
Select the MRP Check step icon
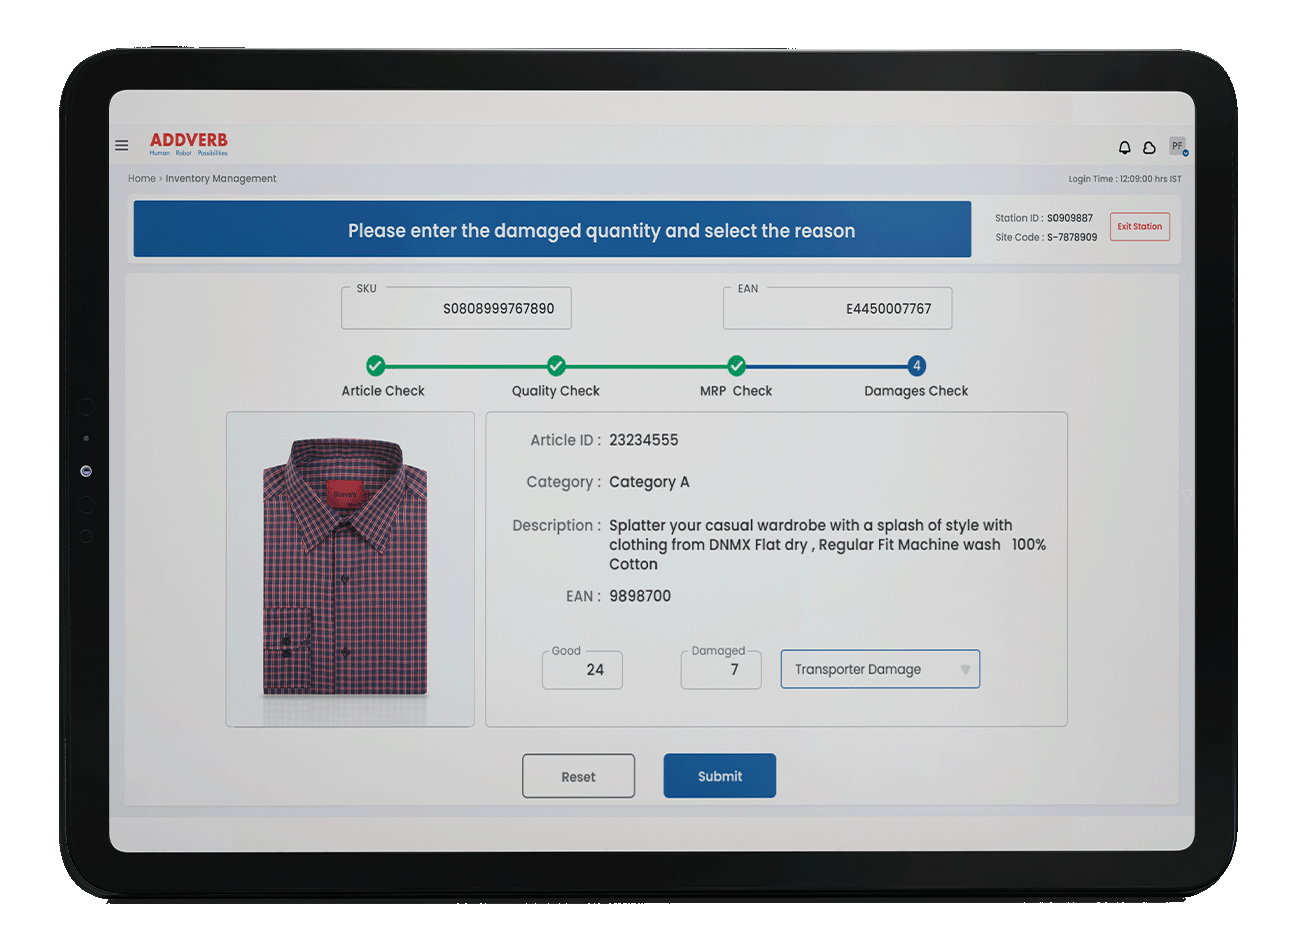point(737,366)
